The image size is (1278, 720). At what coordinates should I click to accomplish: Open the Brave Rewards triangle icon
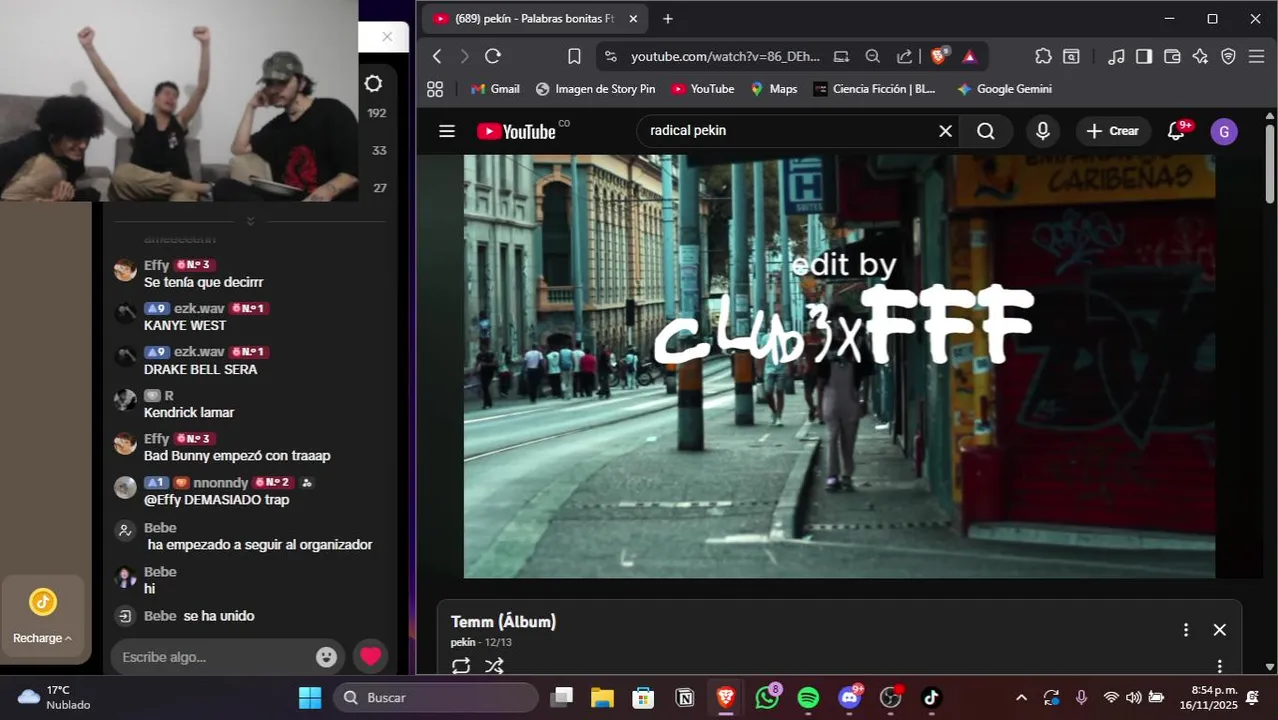(969, 57)
